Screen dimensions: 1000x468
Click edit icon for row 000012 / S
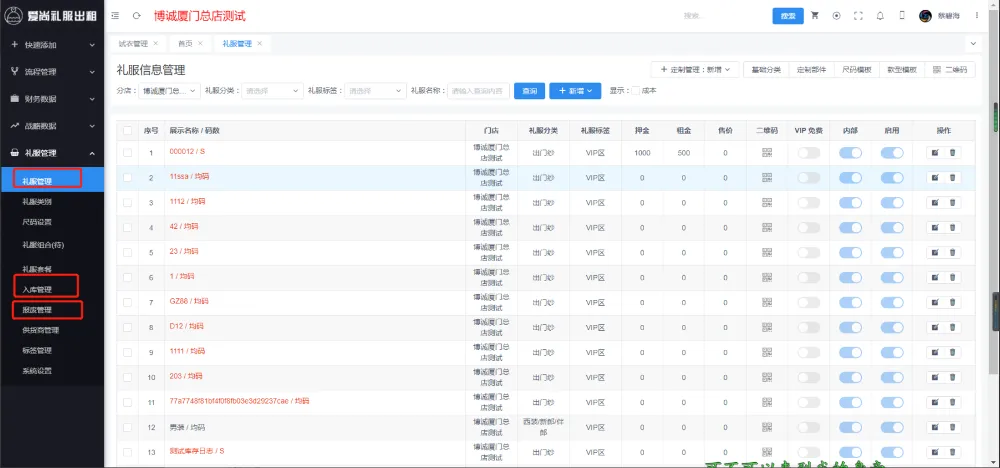click(934, 152)
